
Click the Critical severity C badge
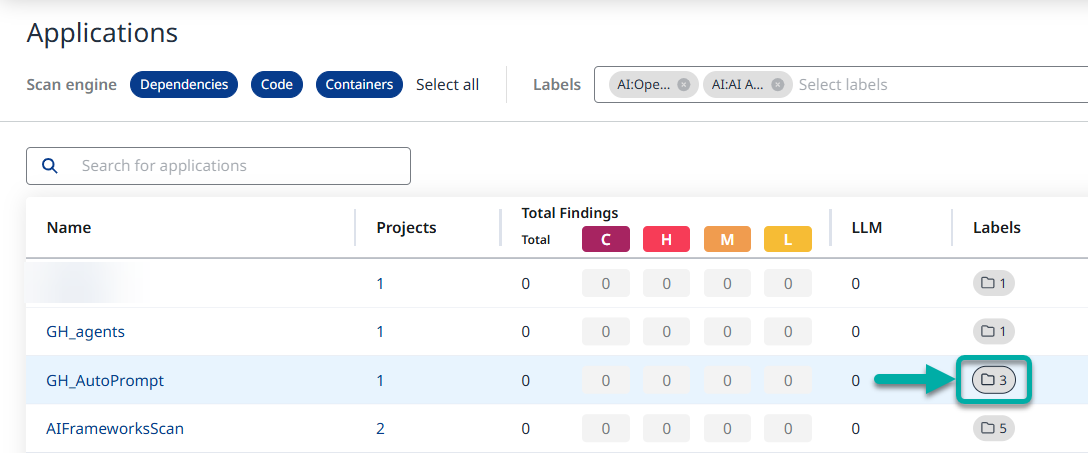[x=606, y=239]
